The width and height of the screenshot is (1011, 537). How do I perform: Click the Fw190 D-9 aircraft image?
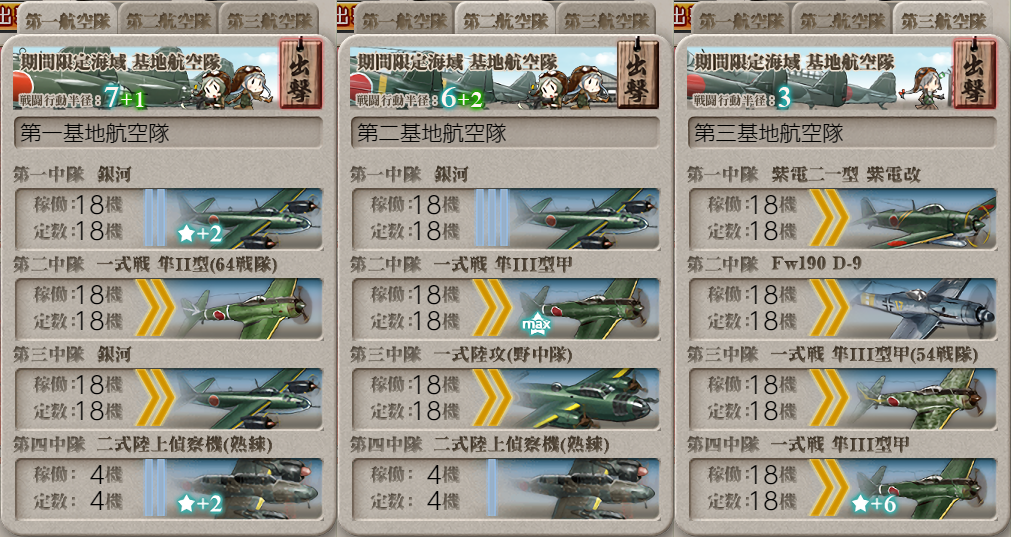point(922,308)
